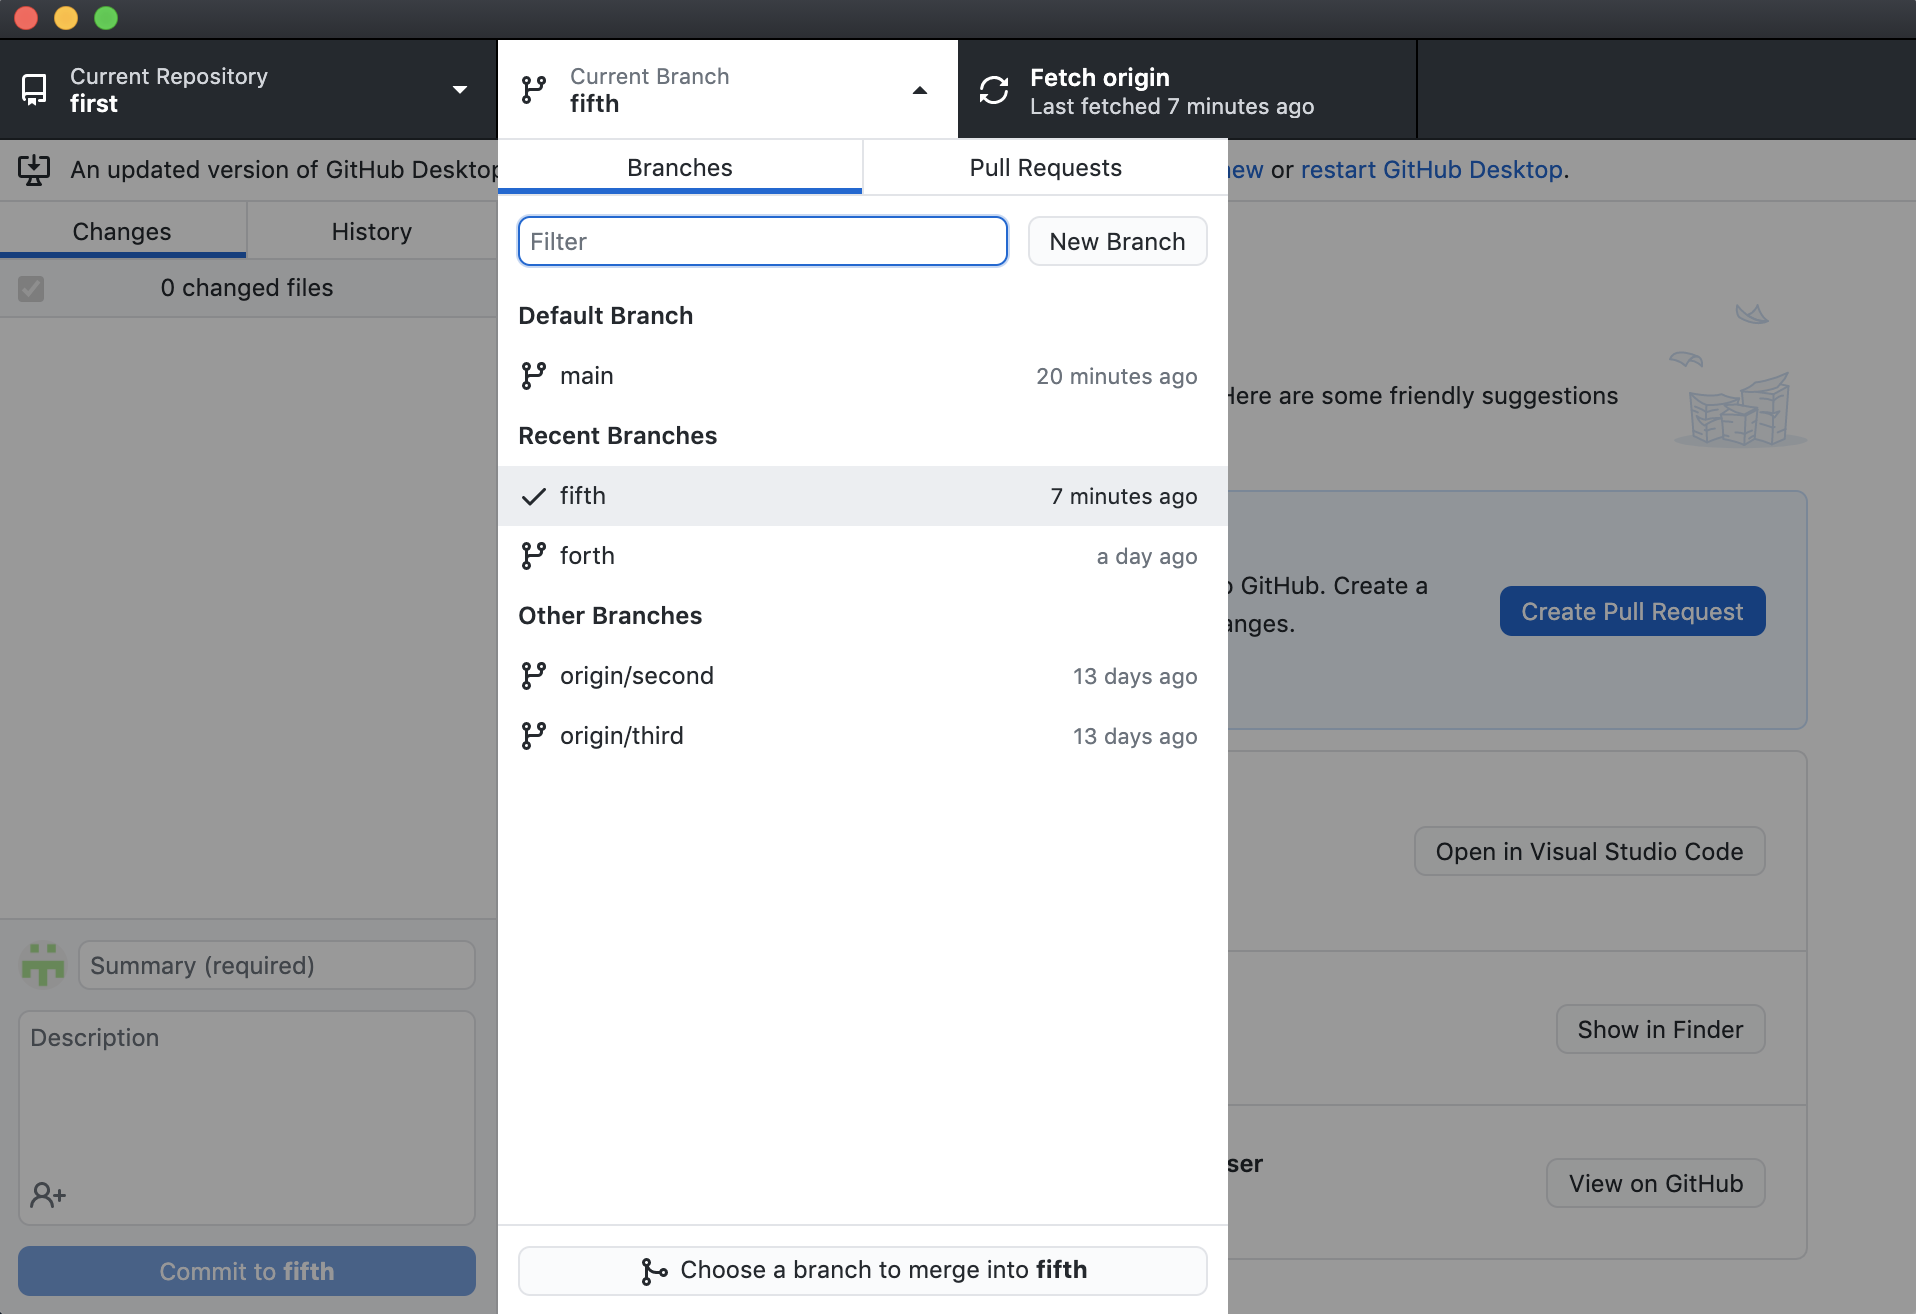This screenshot has height=1314, width=1916.
Task: Click the merge icon in merge button
Action: tap(654, 1271)
